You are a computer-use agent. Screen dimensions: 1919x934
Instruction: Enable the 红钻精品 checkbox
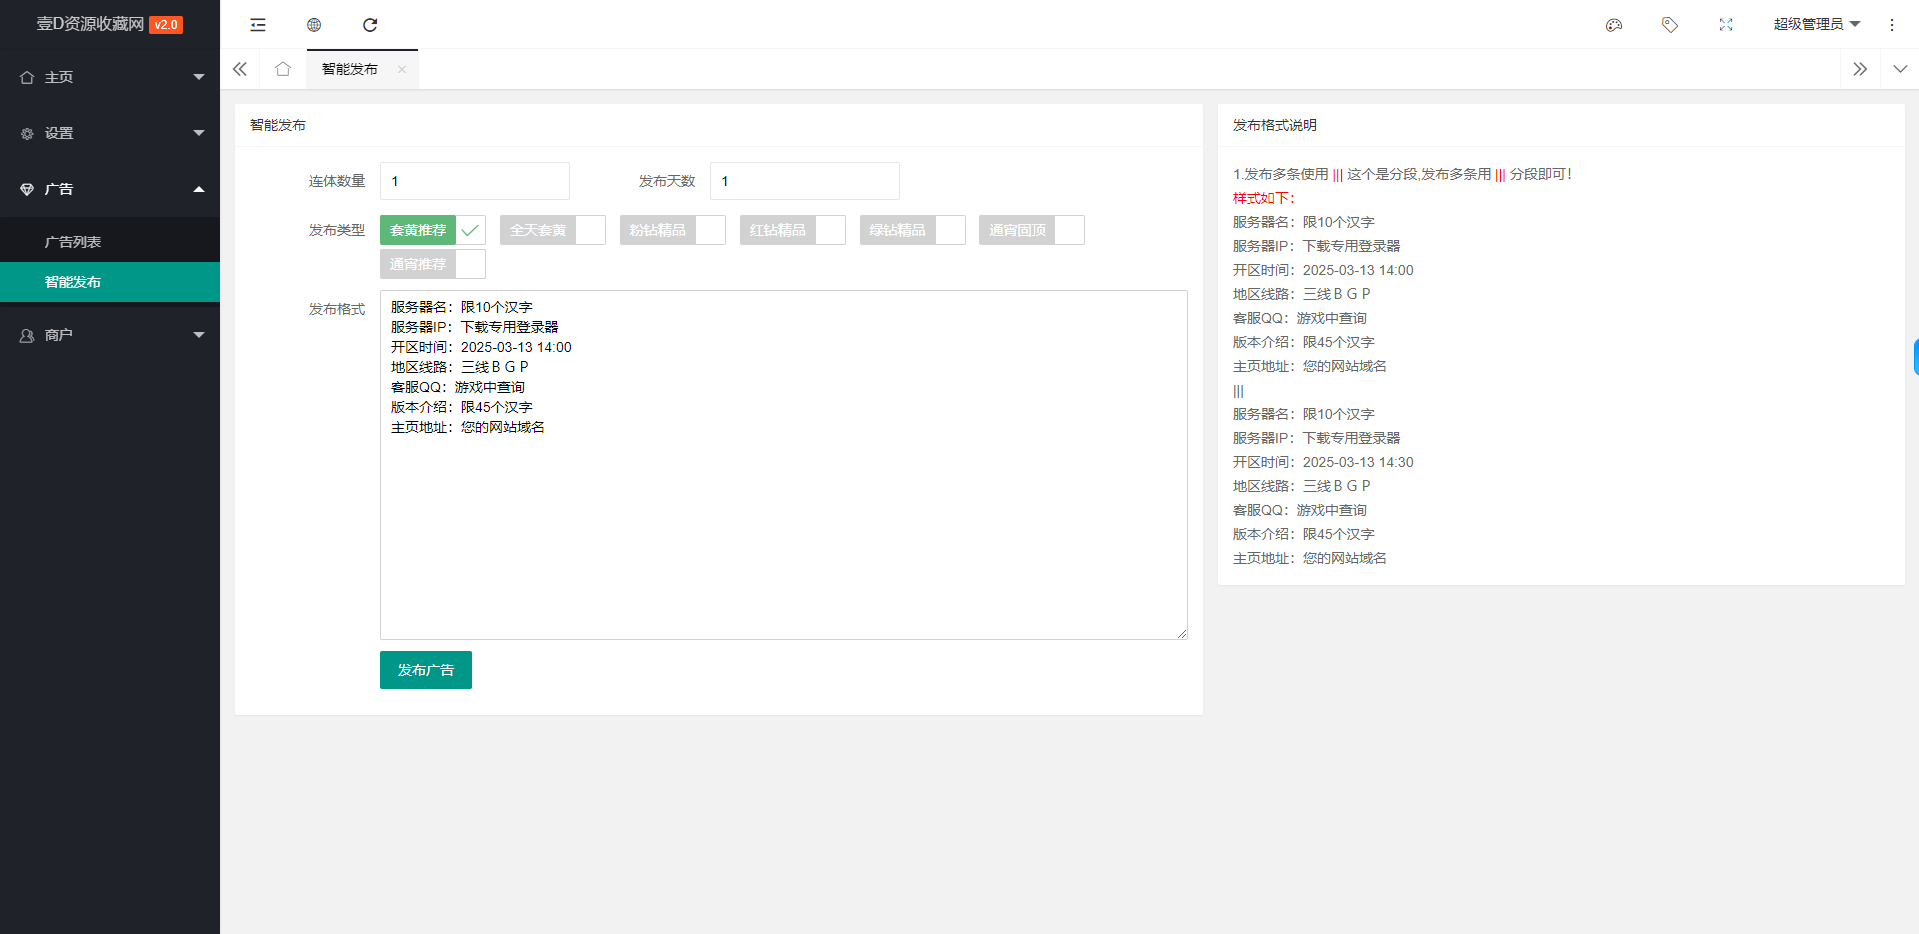pos(792,230)
